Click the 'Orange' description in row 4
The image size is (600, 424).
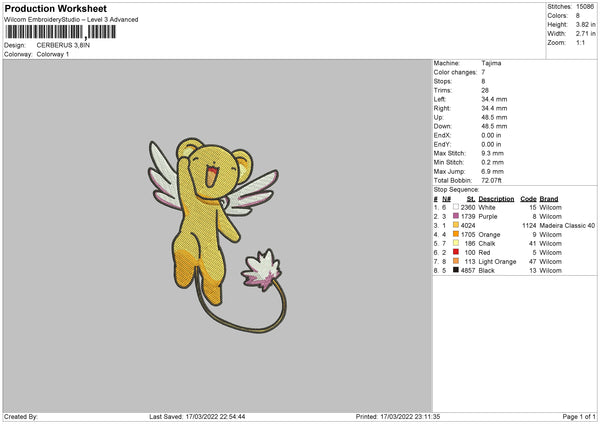pos(489,235)
